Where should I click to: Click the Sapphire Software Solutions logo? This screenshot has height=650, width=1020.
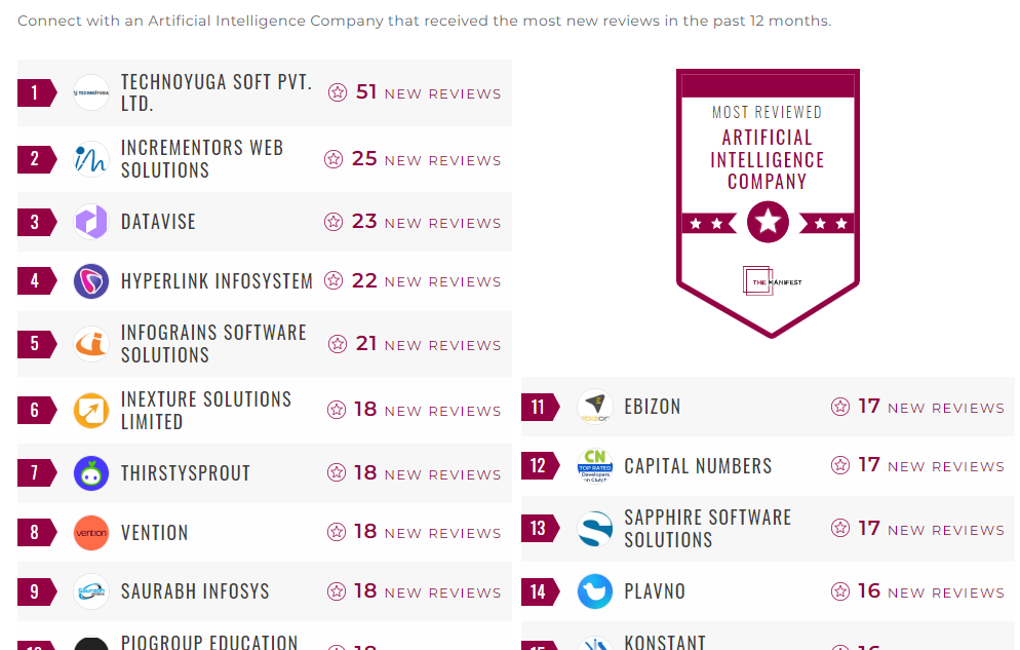(x=595, y=529)
